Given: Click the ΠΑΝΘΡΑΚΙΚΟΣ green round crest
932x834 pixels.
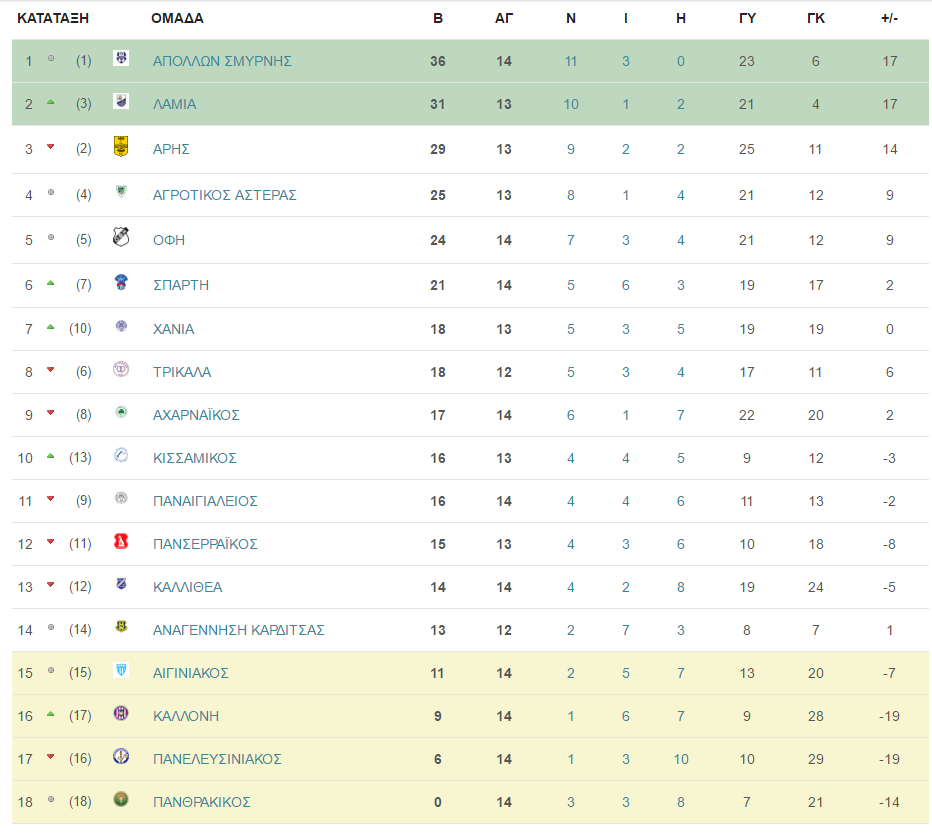Looking at the screenshot, I should pyautogui.click(x=121, y=800).
